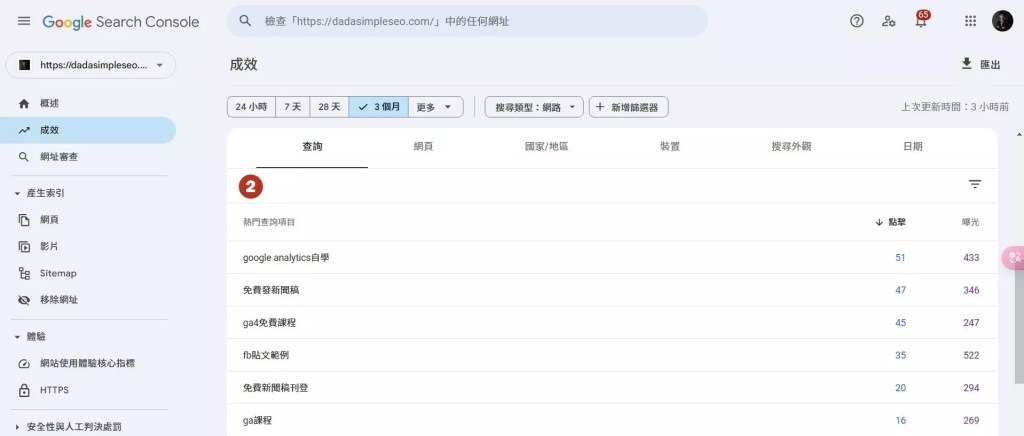Click the 匯出 export button
Screen dimensions: 1024x436
(981, 64)
